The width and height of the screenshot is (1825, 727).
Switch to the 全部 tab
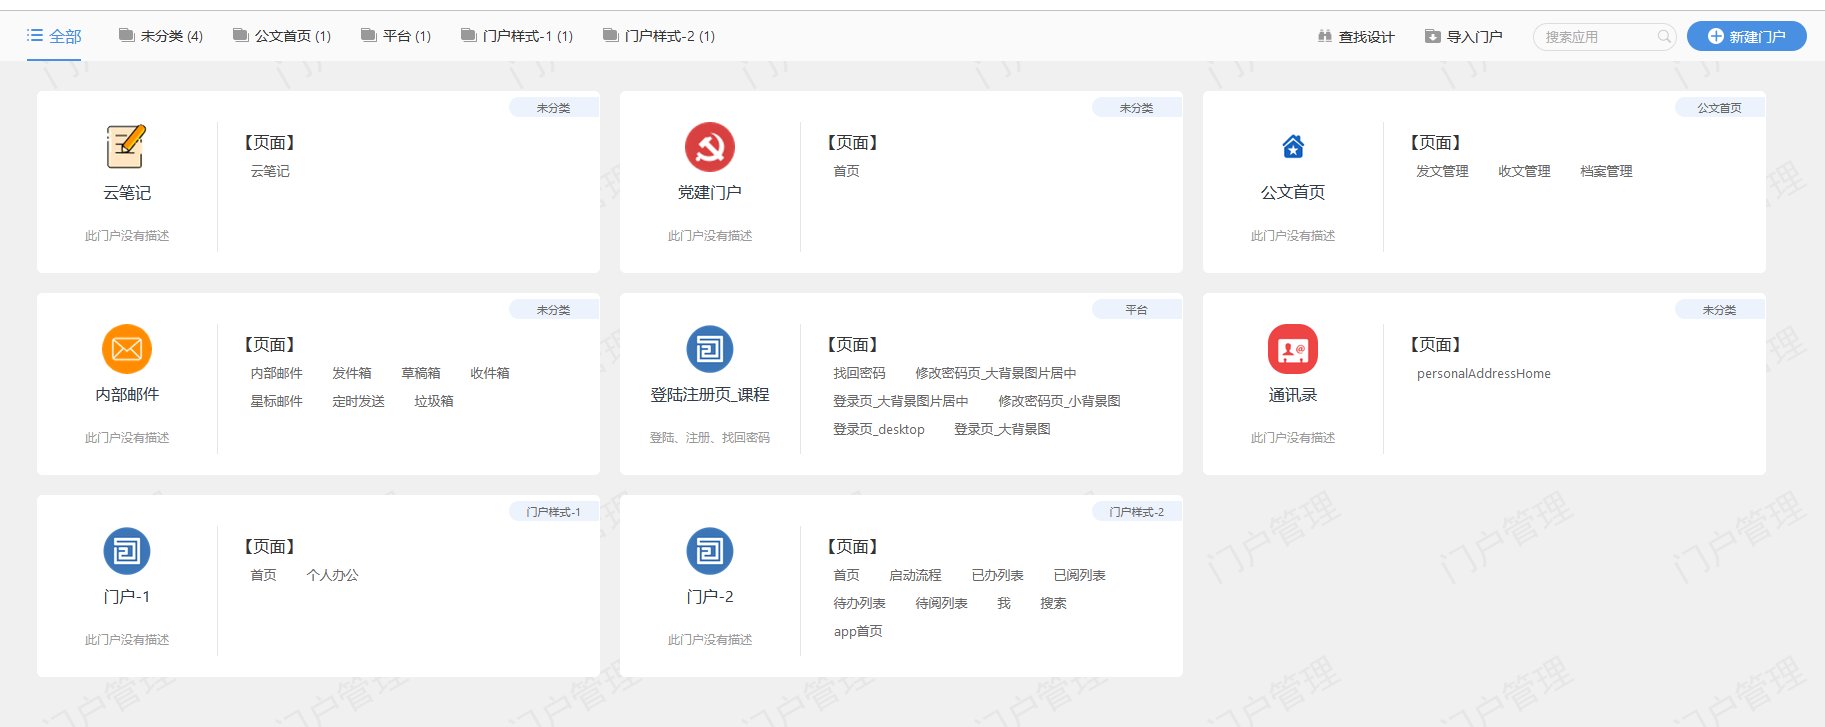coord(54,36)
